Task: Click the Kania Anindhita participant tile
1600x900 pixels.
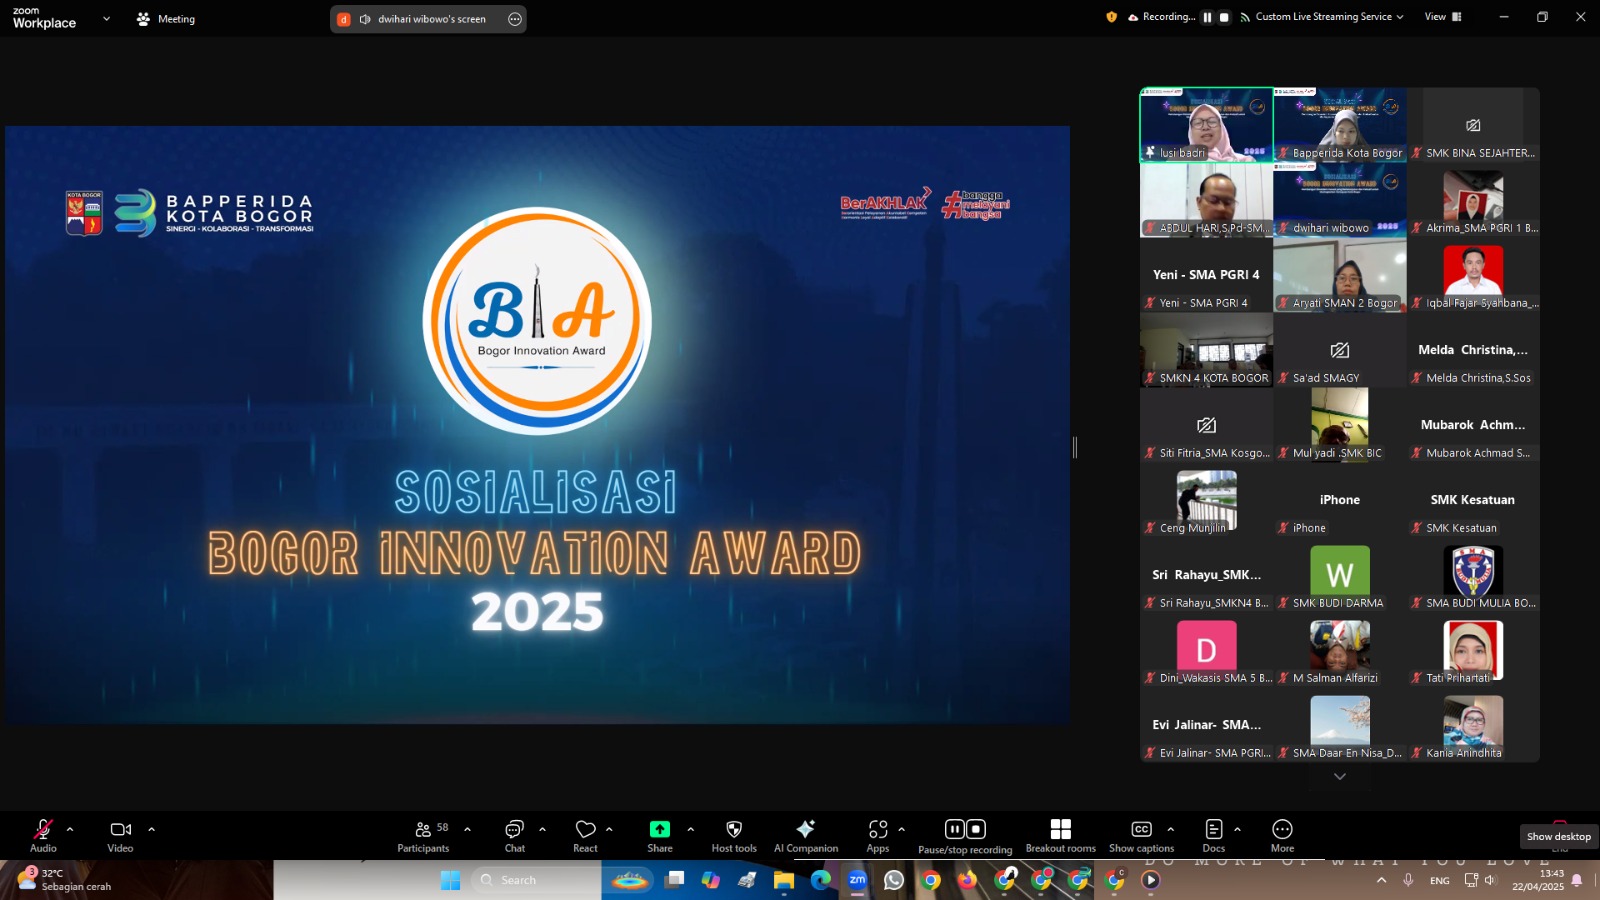Action: (x=1473, y=725)
